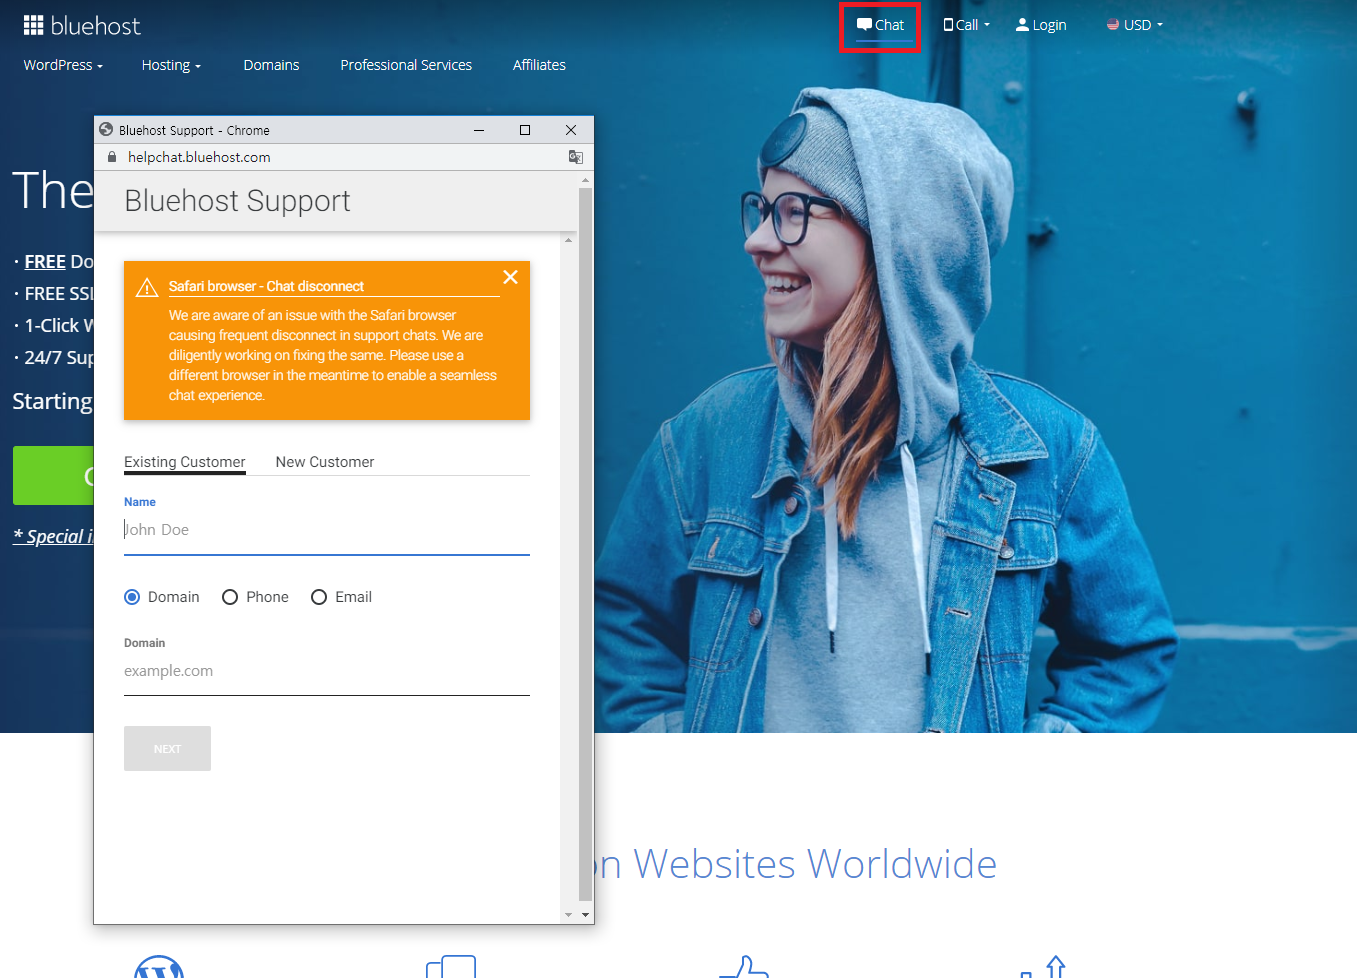
Task: Click the inner chat form scrollbar down arrow
Action: pyautogui.click(x=569, y=915)
